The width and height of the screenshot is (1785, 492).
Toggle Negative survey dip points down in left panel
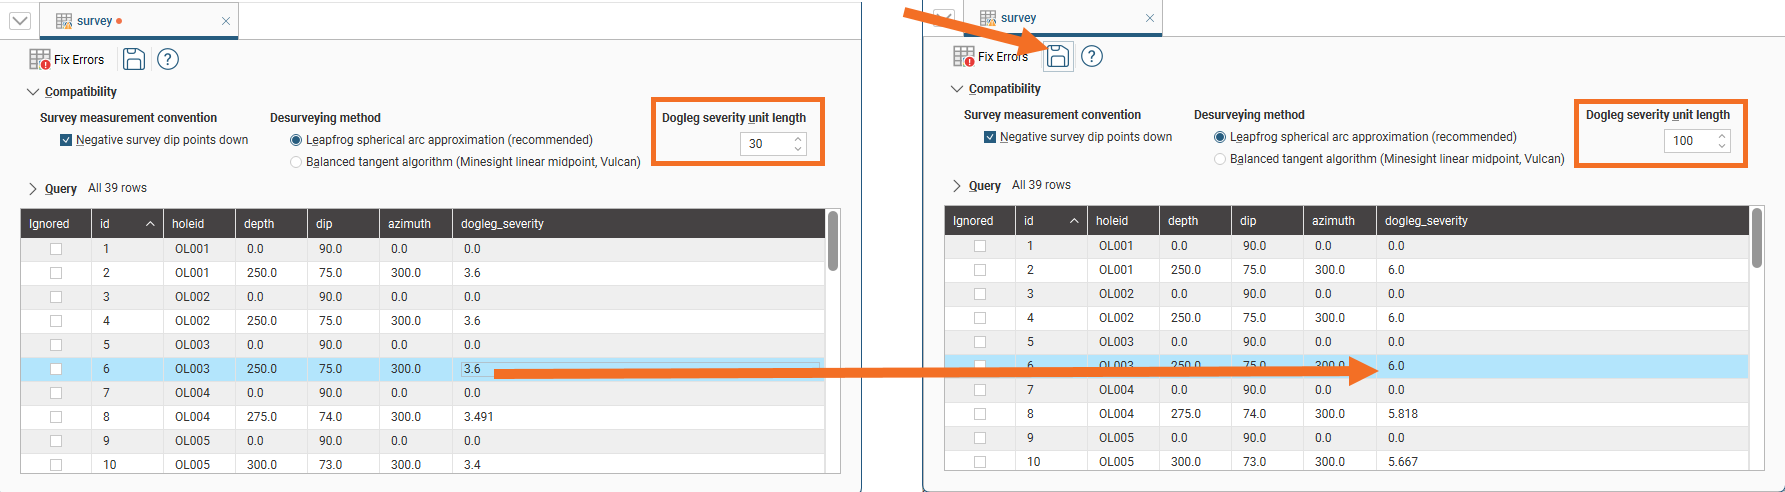(x=66, y=140)
